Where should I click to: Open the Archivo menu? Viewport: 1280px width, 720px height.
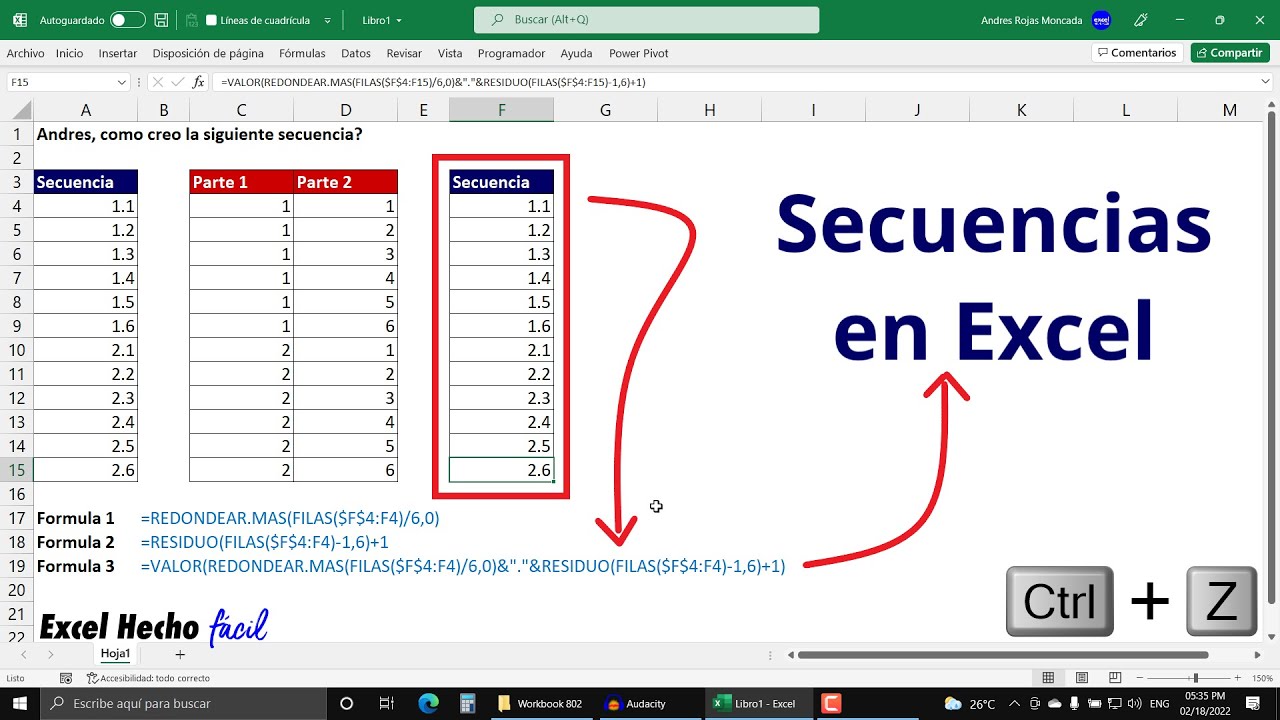pos(25,53)
